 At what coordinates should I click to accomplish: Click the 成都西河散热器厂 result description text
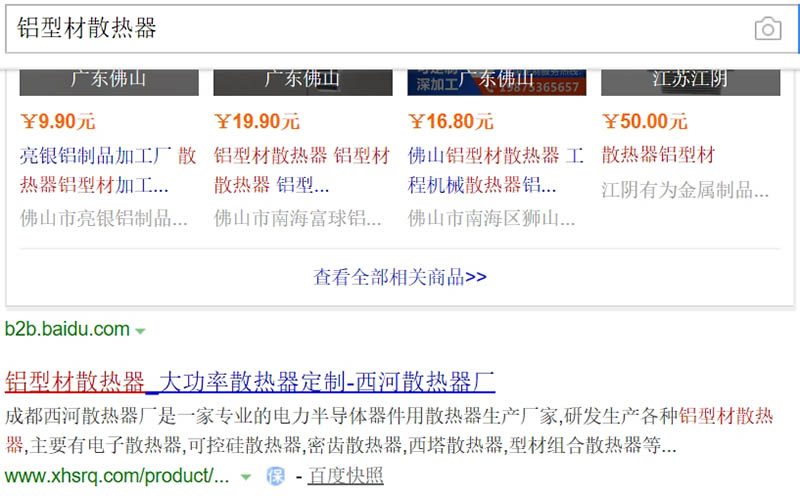tap(389, 431)
